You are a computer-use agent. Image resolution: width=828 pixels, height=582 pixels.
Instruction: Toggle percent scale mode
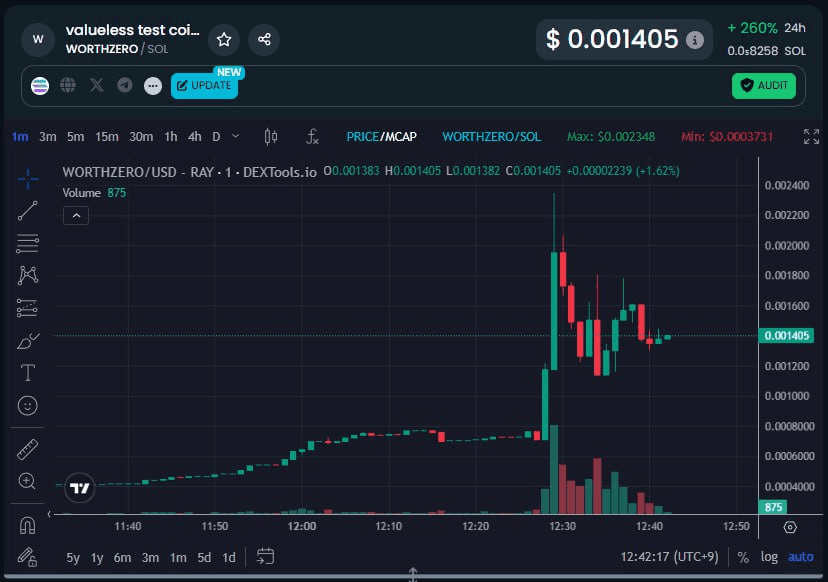tap(743, 557)
